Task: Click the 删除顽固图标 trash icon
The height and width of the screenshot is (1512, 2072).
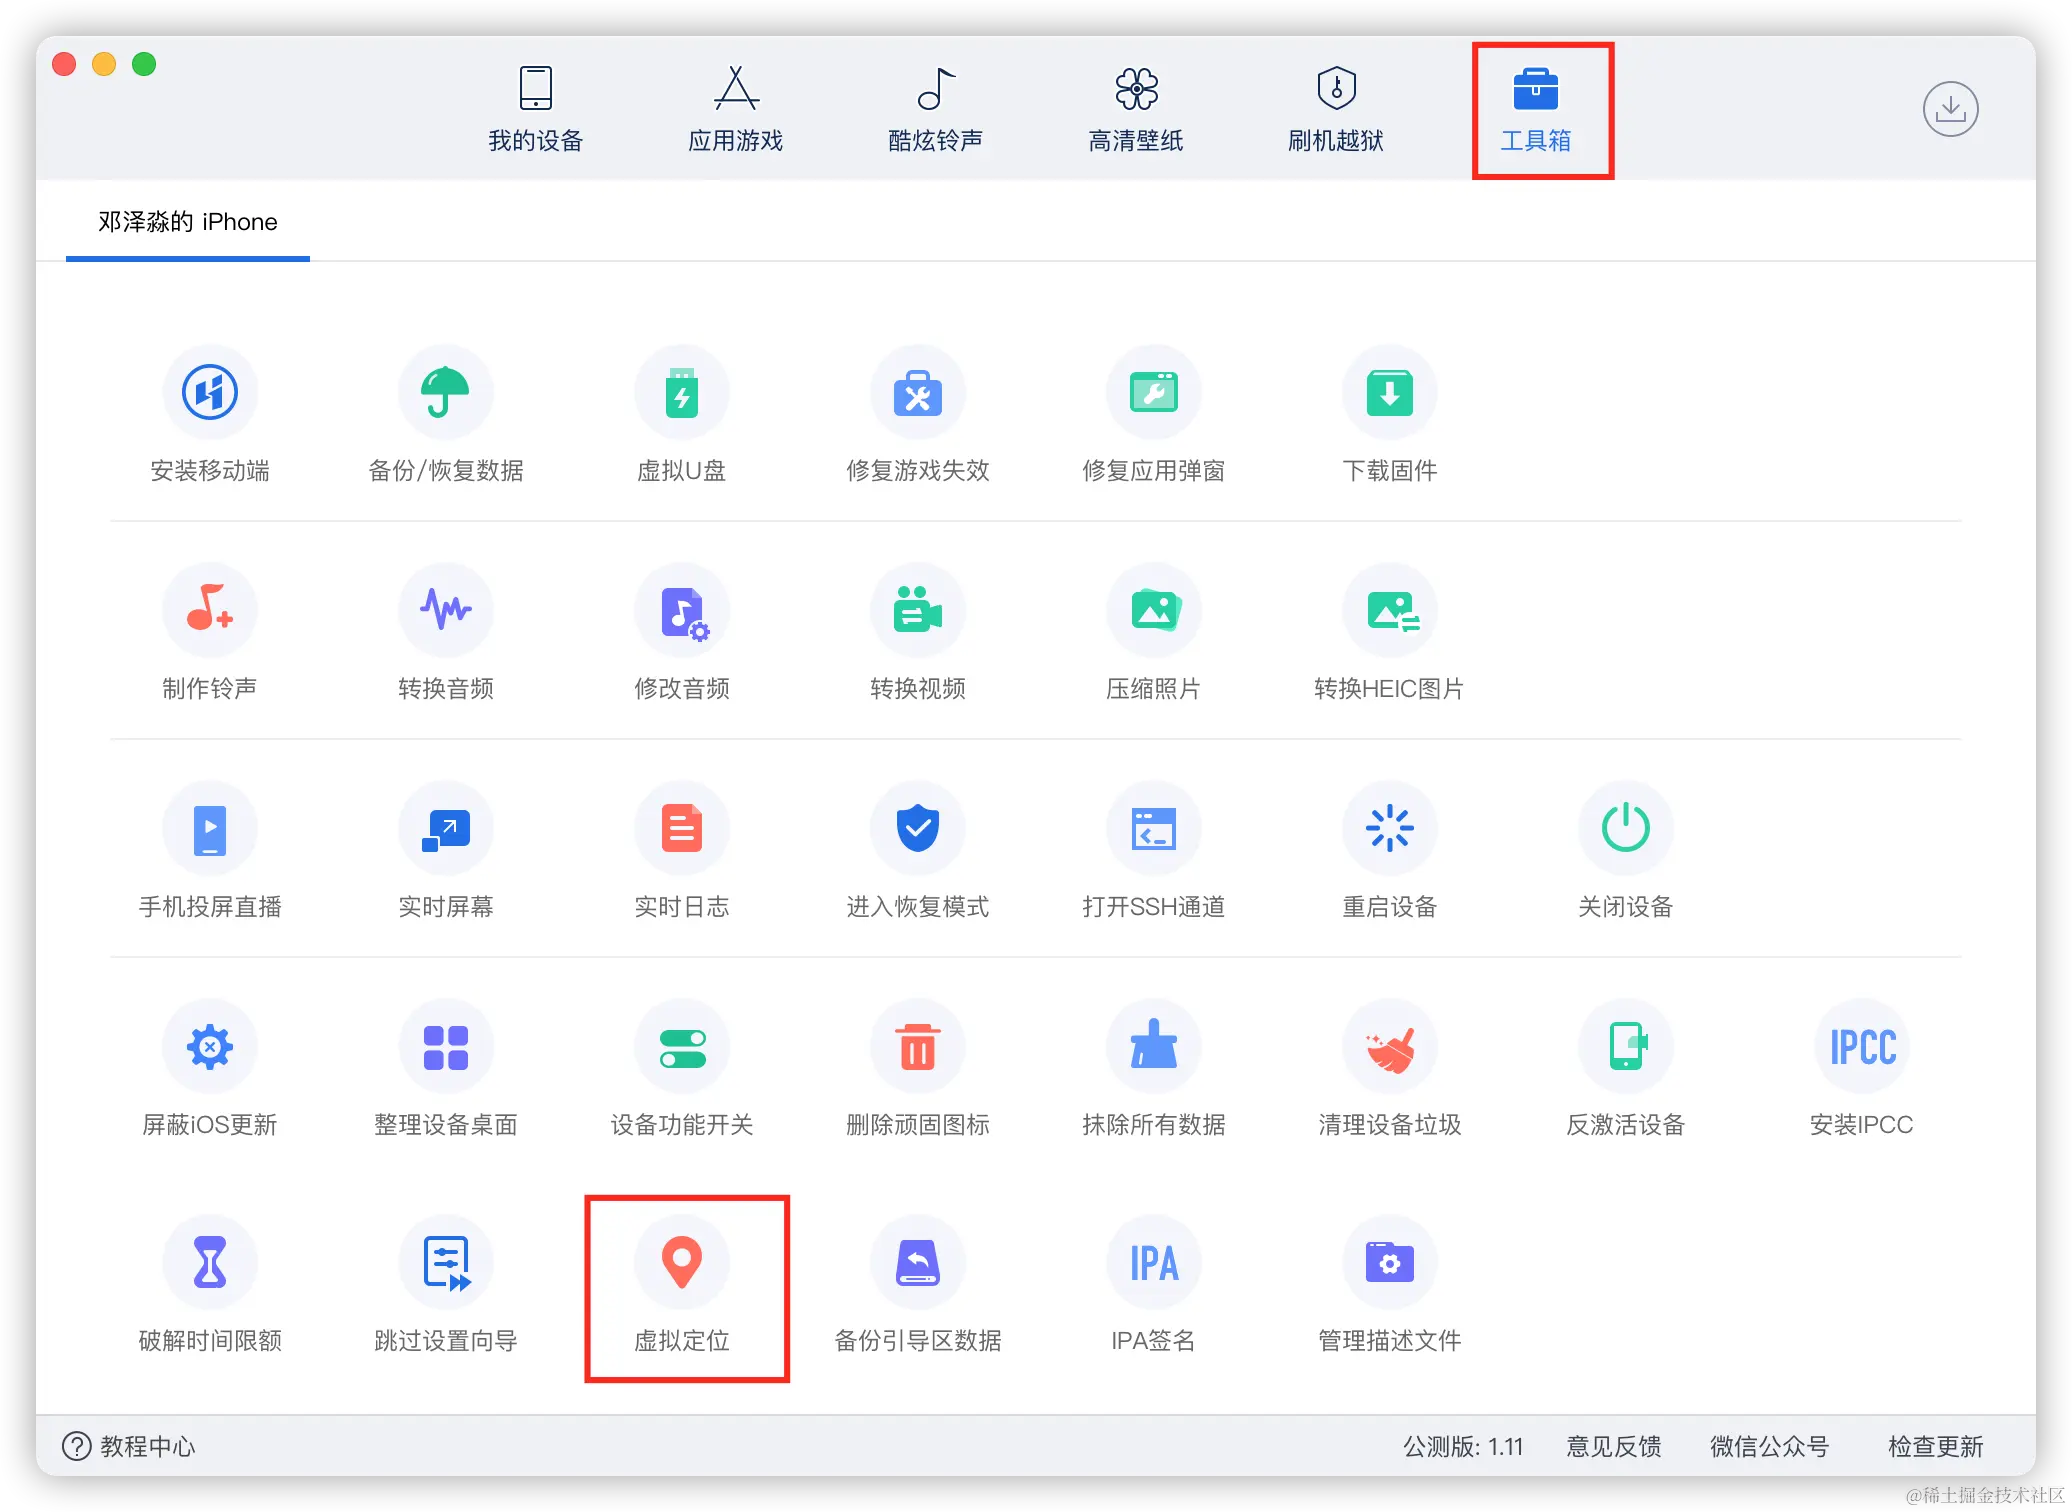Action: click(x=917, y=1047)
